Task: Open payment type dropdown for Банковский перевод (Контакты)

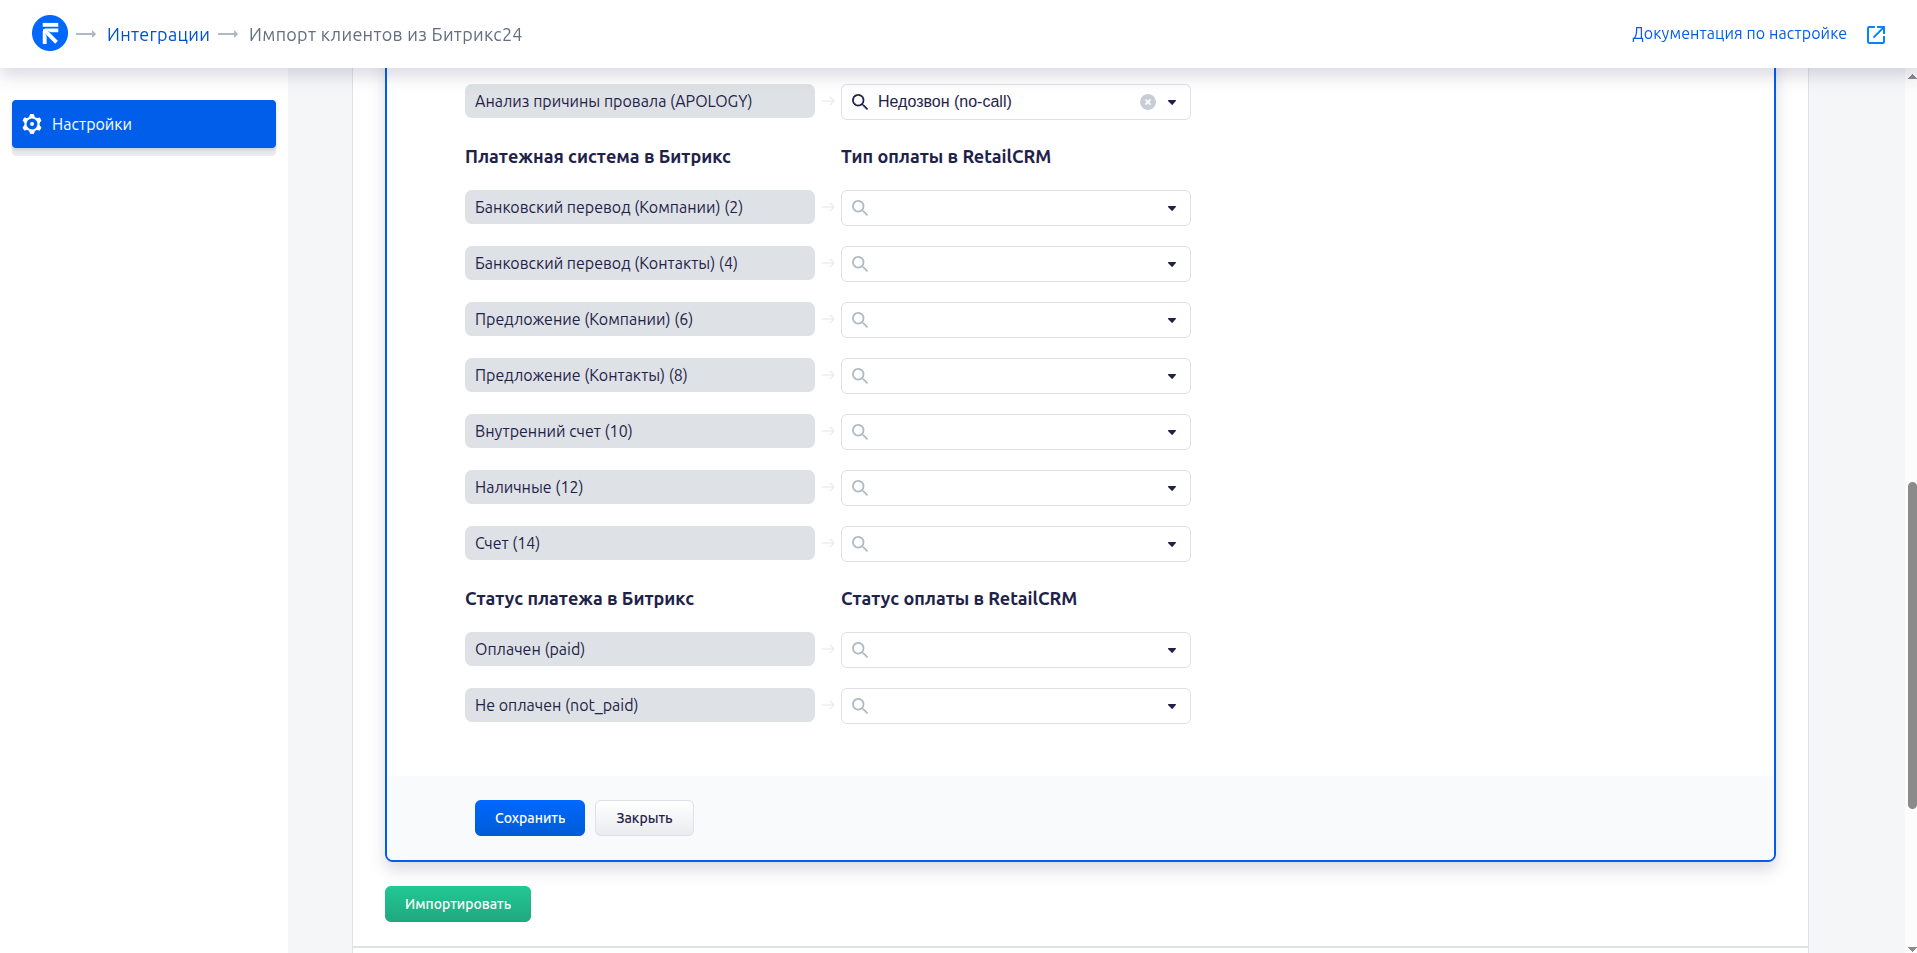Action: (x=1172, y=264)
